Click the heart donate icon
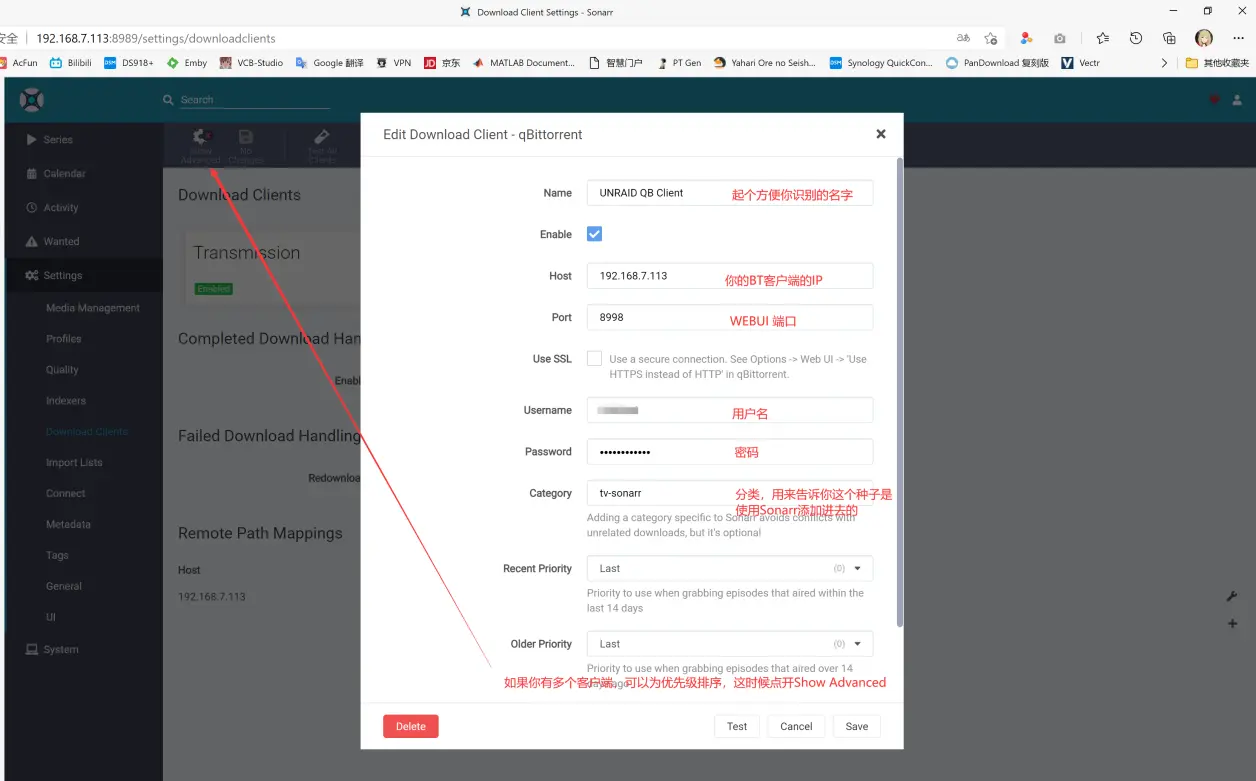This screenshot has width=1256, height=781. click(x=1215, y=100)
